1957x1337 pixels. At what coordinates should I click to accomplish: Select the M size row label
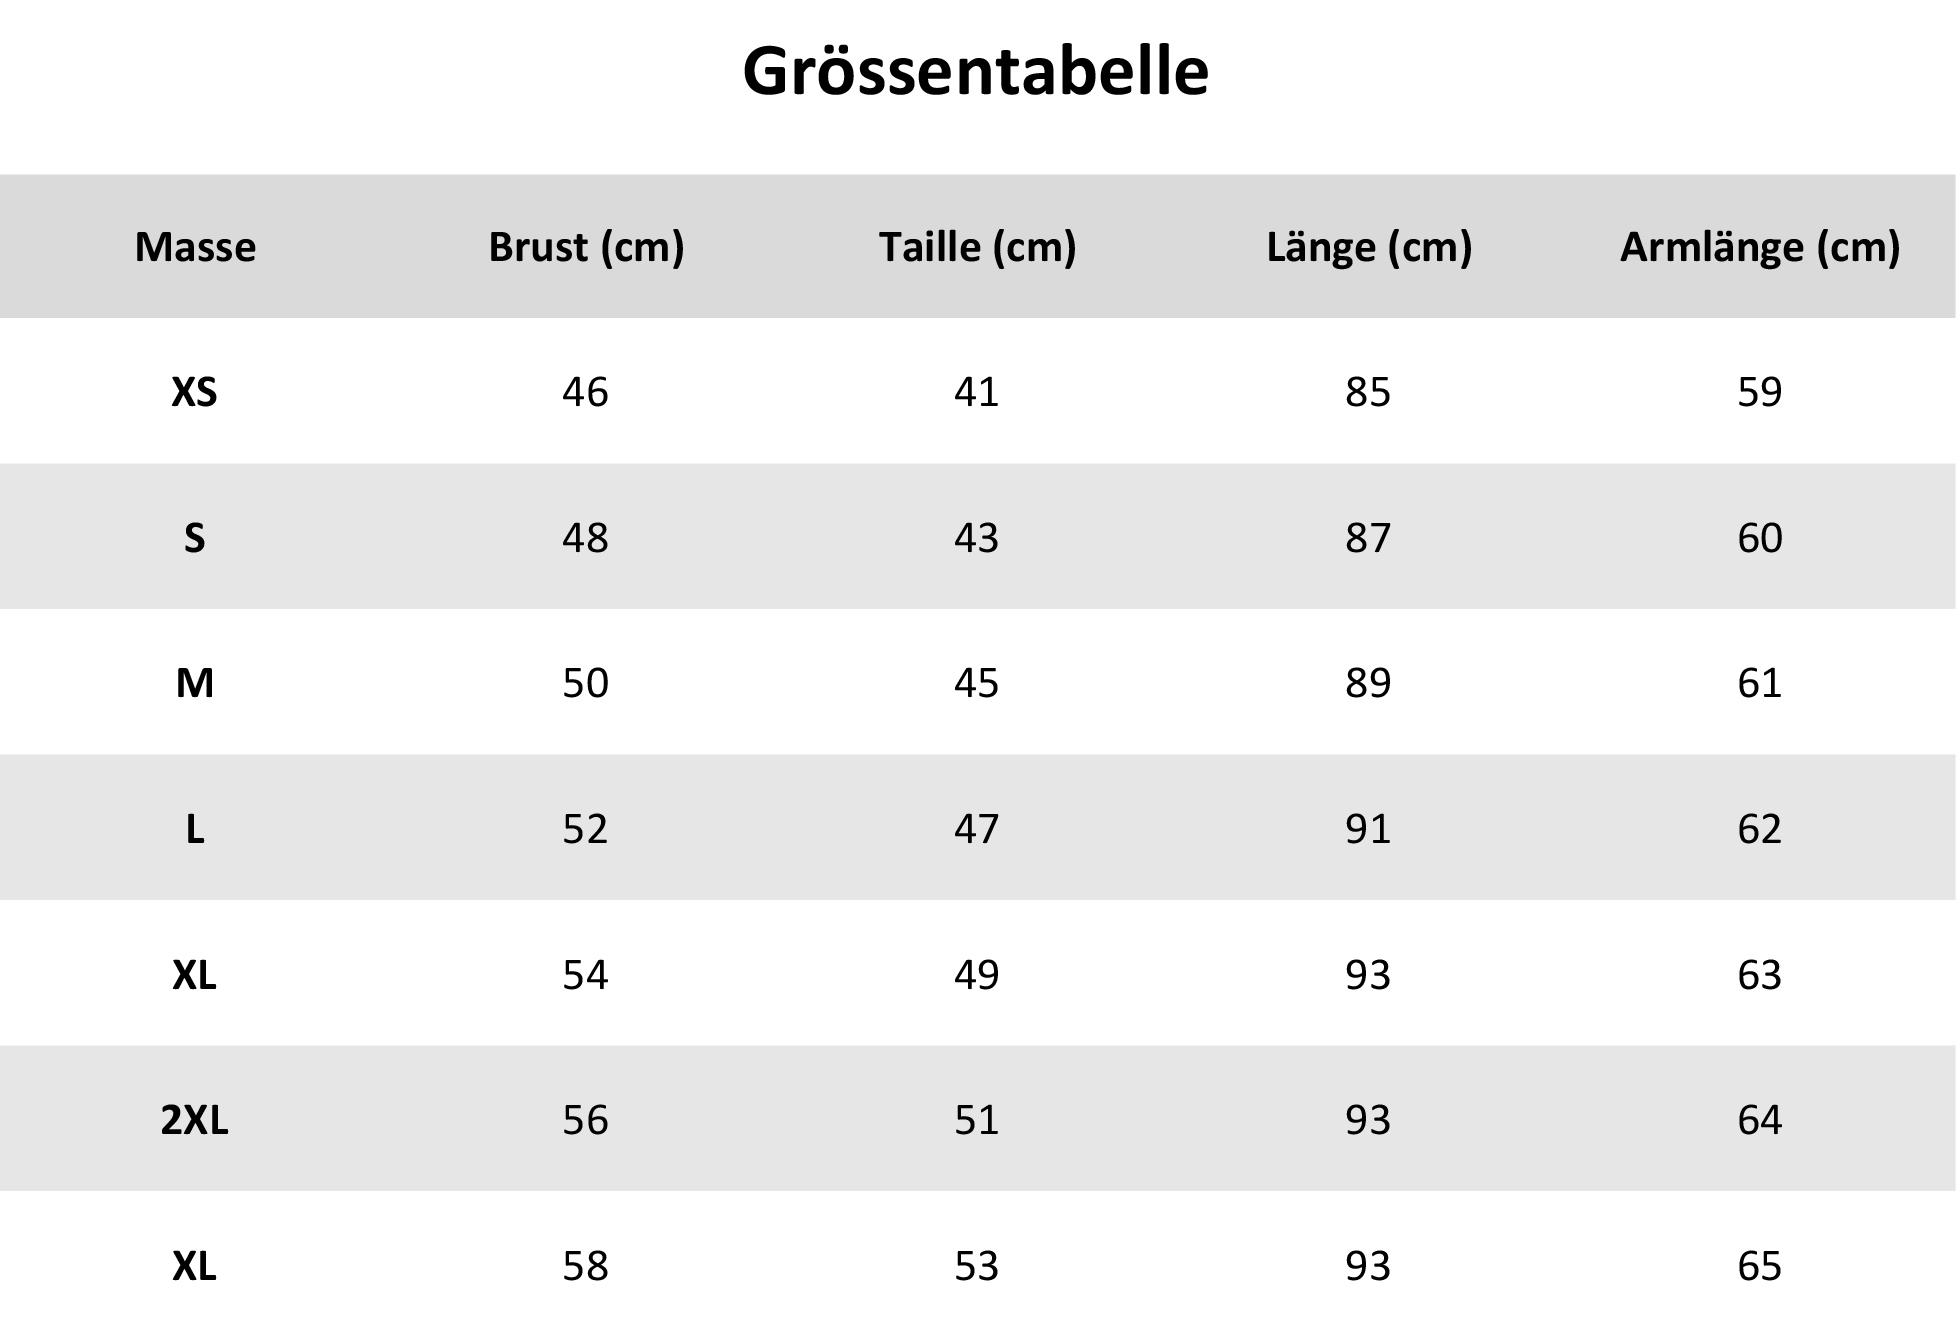pyautogui.click(x=194, y=683)
